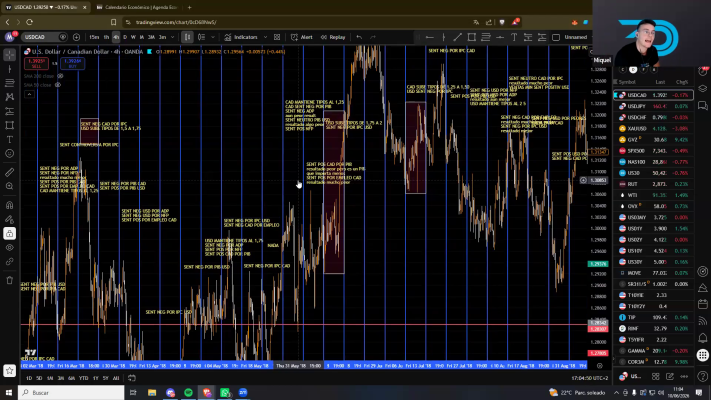Open the Measure ruler tool
Viewport: 711px width, 400px height.
click(10, 172)
